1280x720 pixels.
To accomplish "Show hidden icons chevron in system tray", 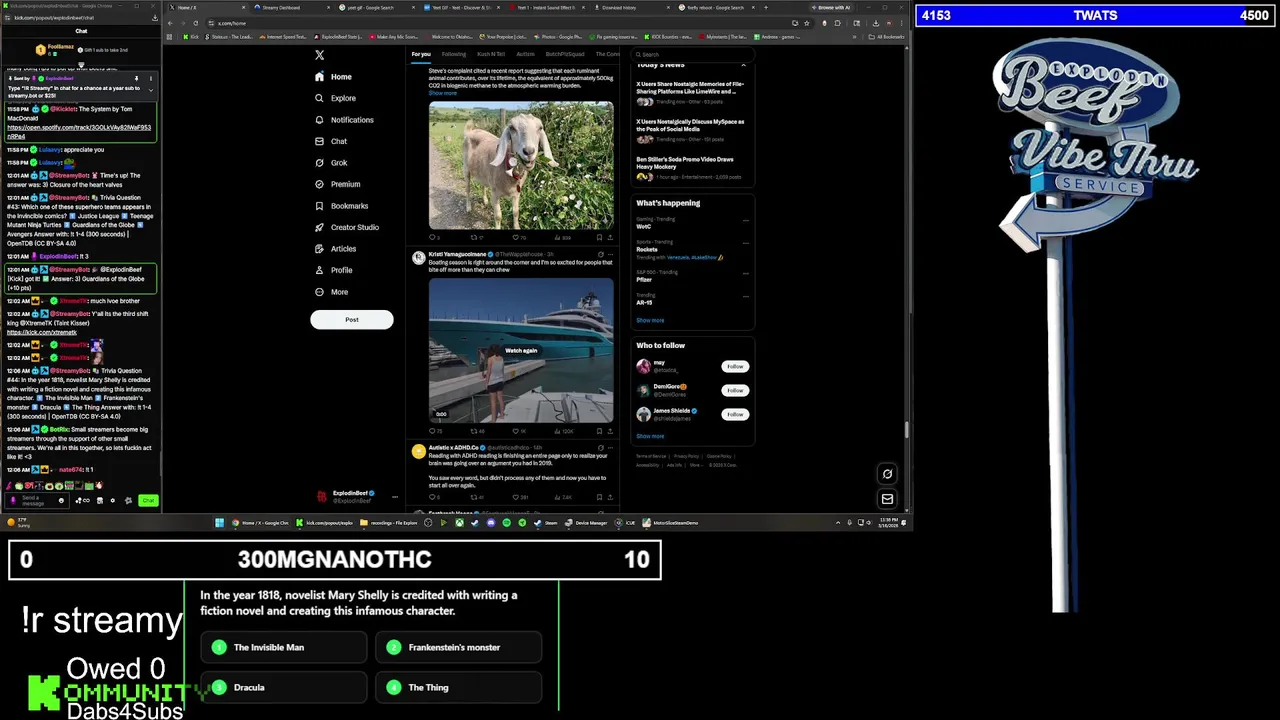I will [x=838, y=522].
